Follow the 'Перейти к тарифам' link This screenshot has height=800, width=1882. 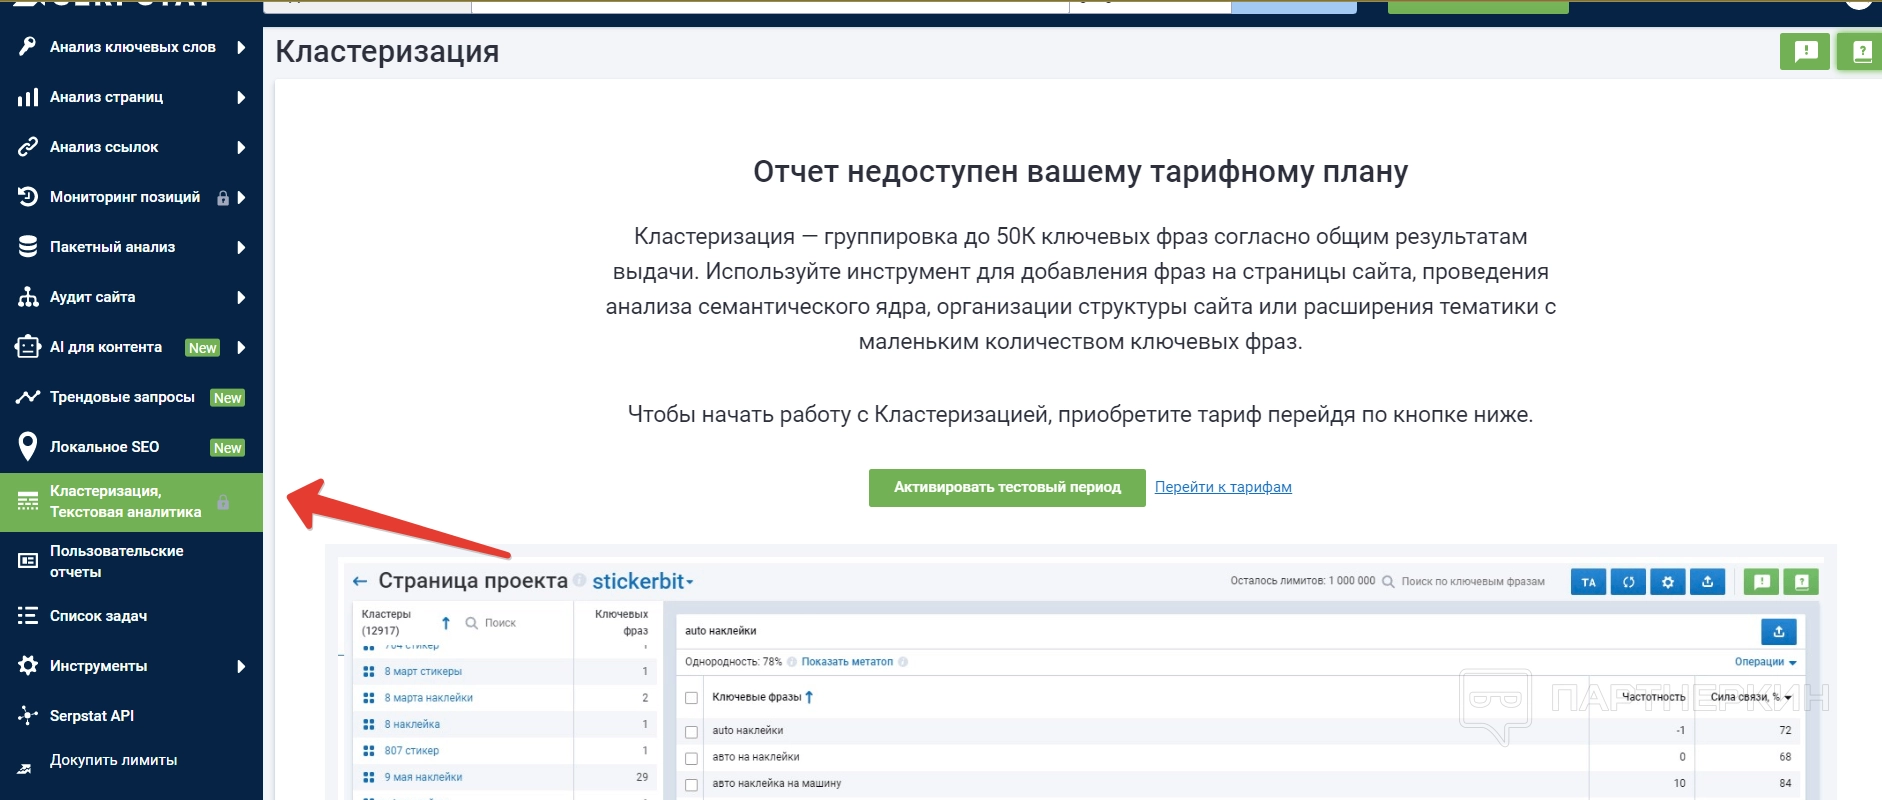pyautogui.click(x=1222, y=487)
